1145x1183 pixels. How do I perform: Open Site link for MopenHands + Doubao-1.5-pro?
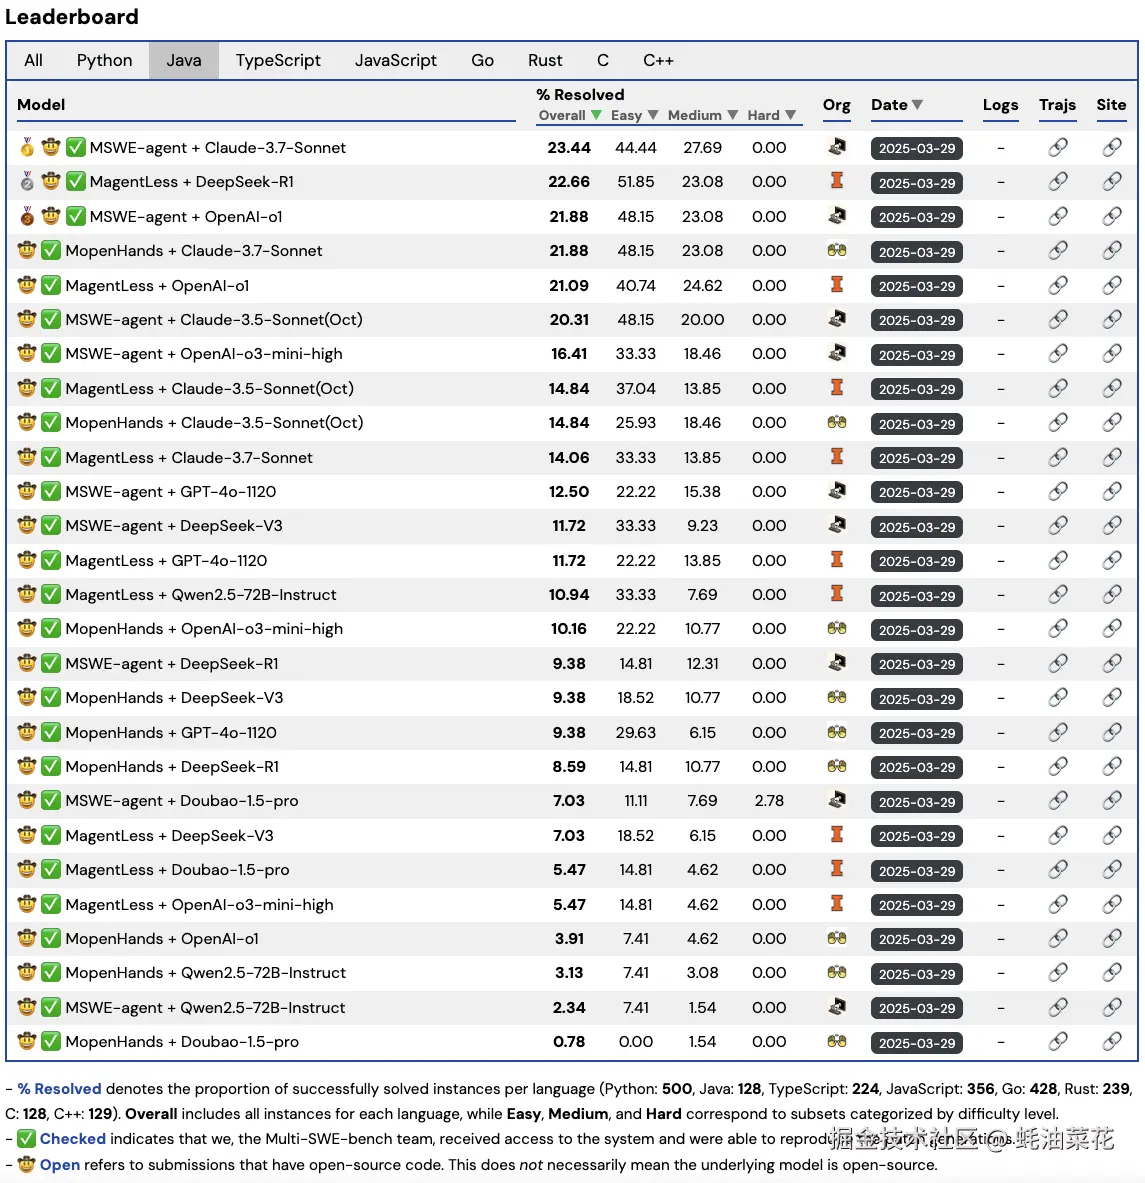click(1112, 1042)
